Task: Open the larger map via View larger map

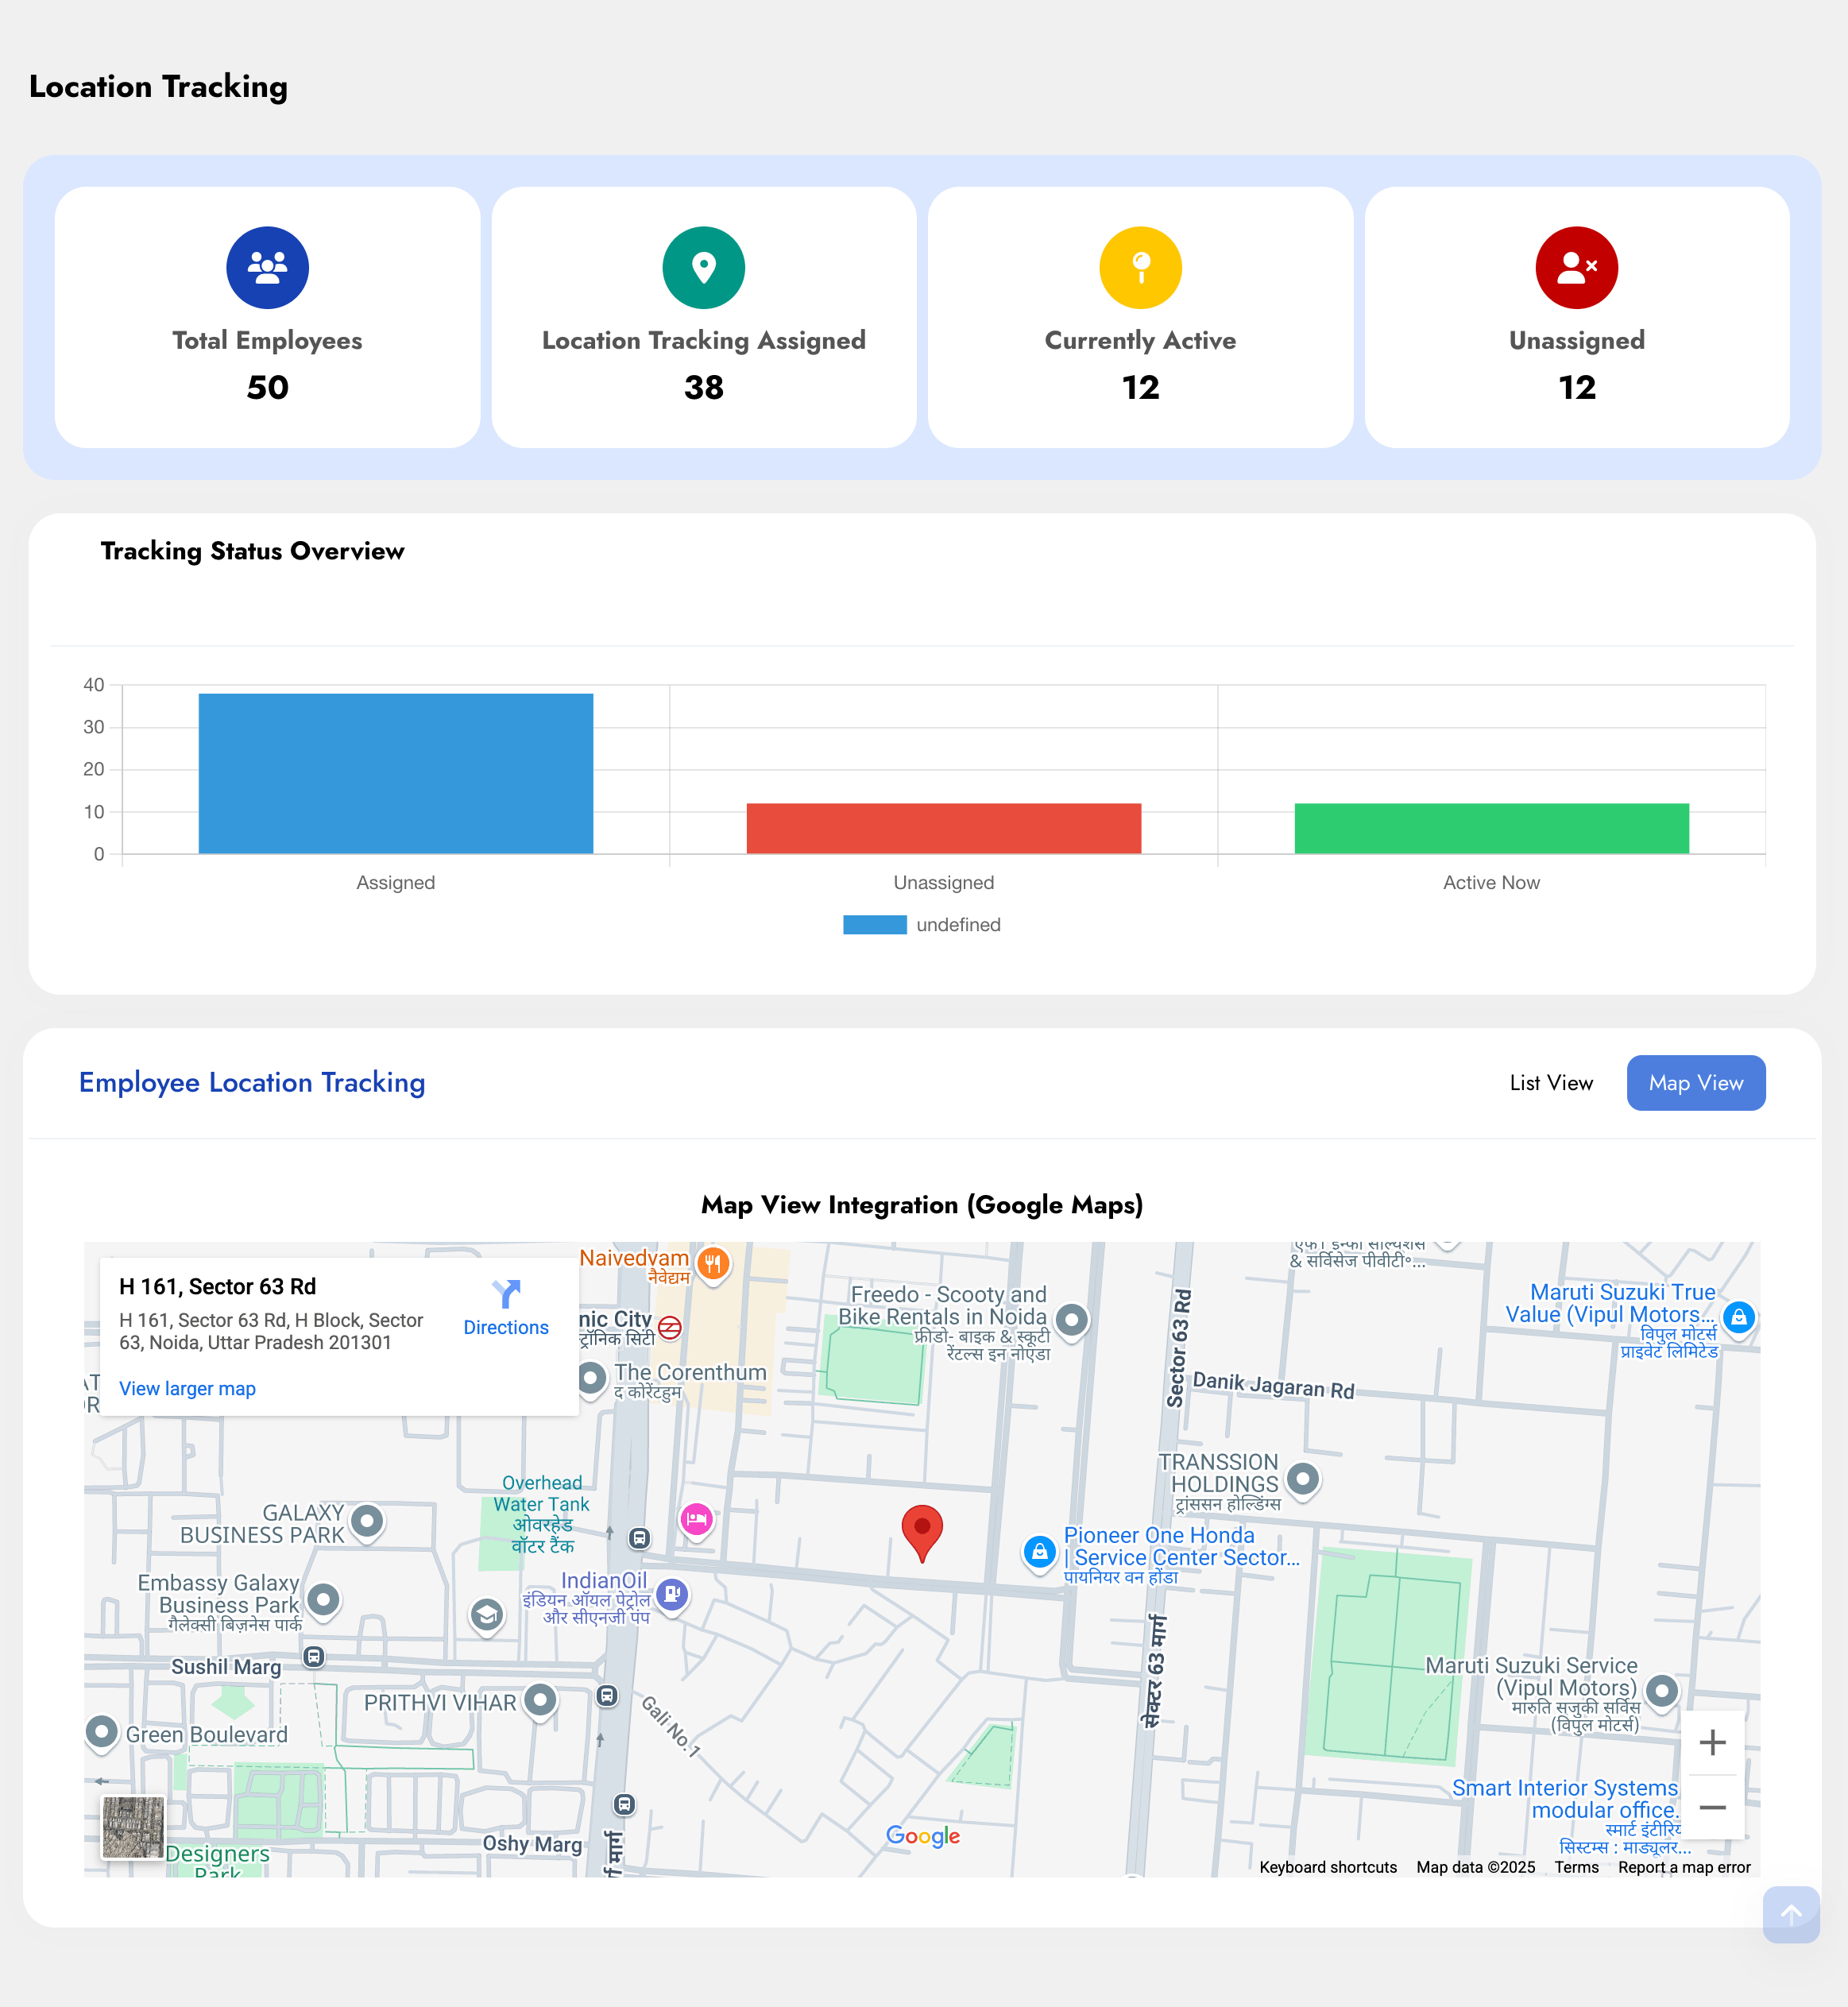Action: pyautogui.click(x=187, y=1388)
